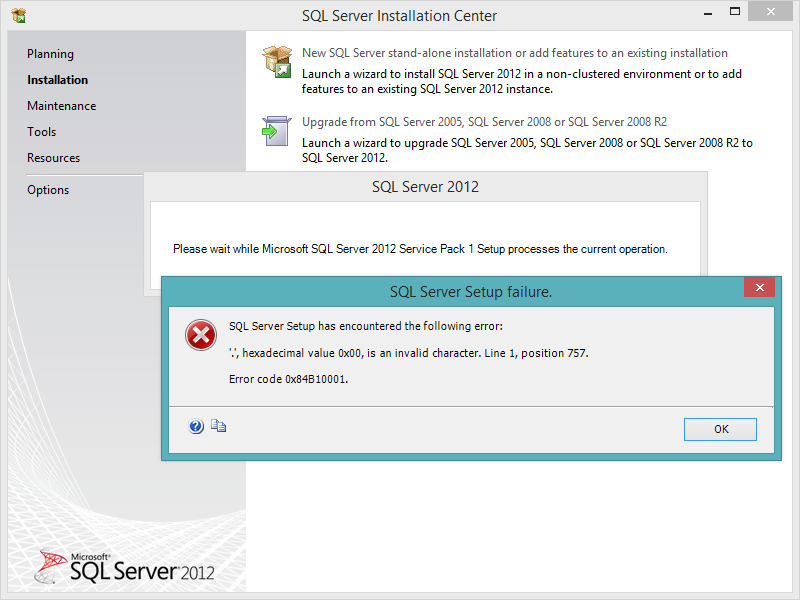The height and width of the screenshot is (600, 800).
Task: Open the Options section
Action: click(x=48, y=190)
